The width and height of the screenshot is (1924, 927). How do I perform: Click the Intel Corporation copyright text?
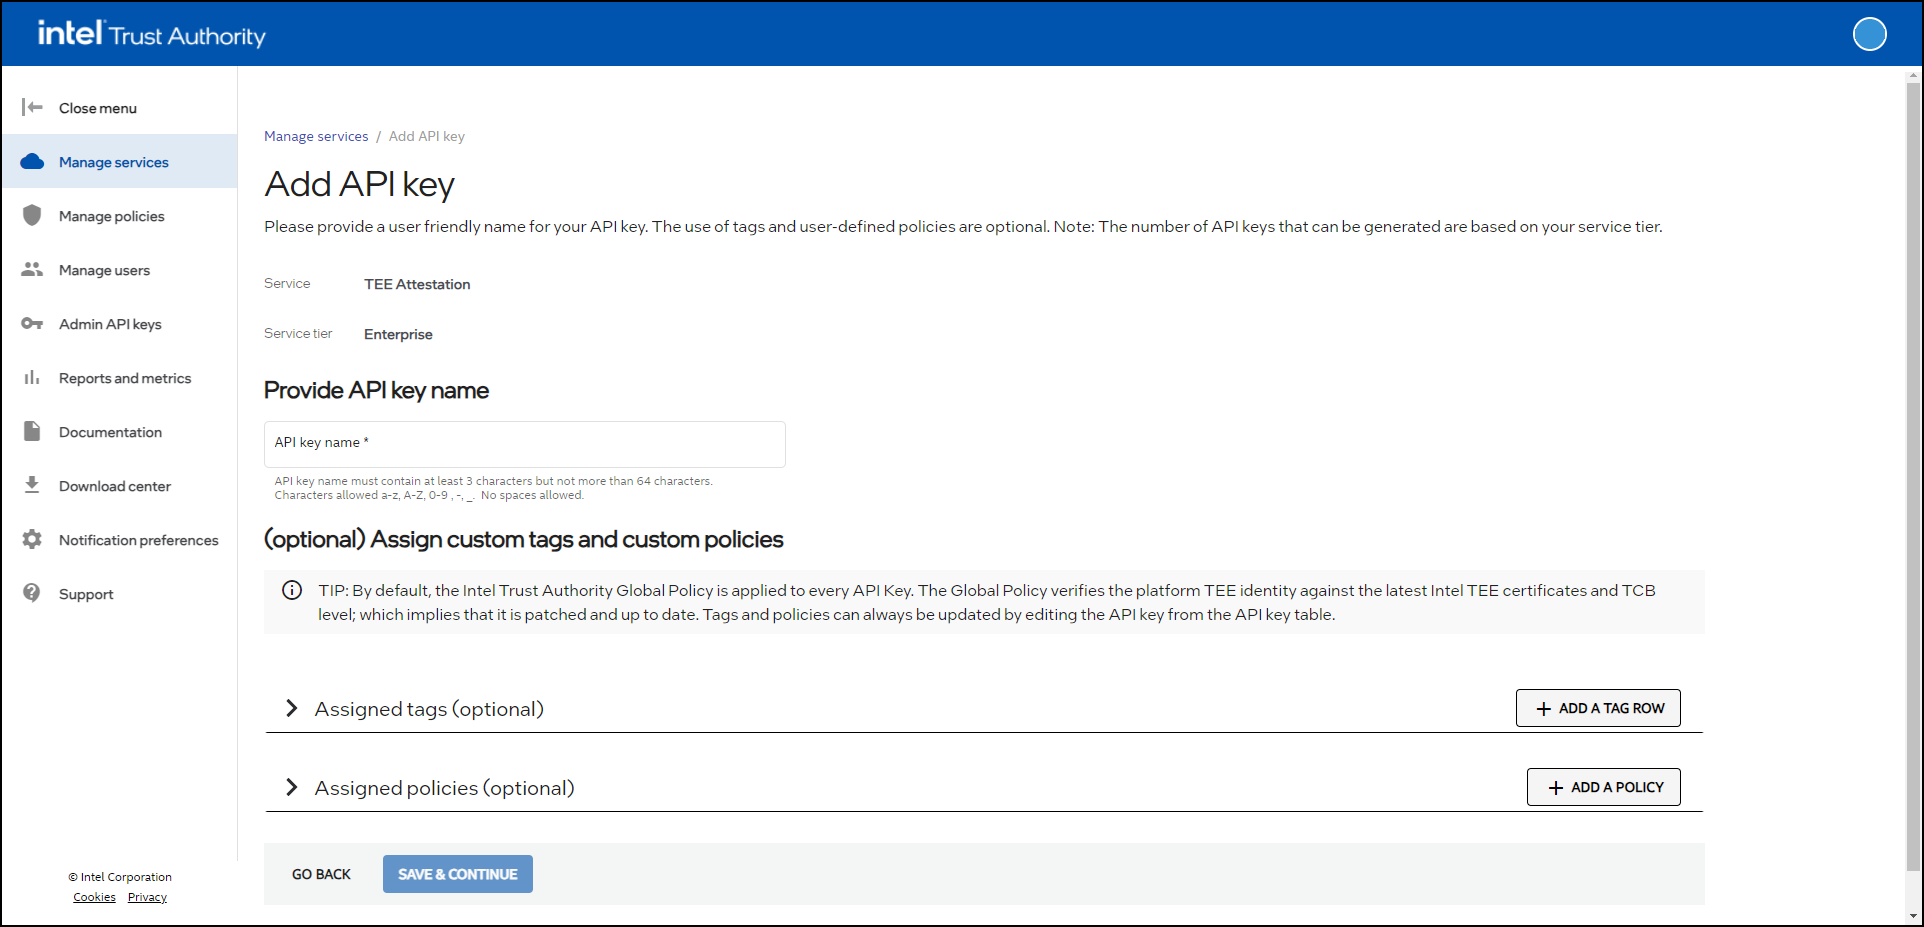[120, 877]
